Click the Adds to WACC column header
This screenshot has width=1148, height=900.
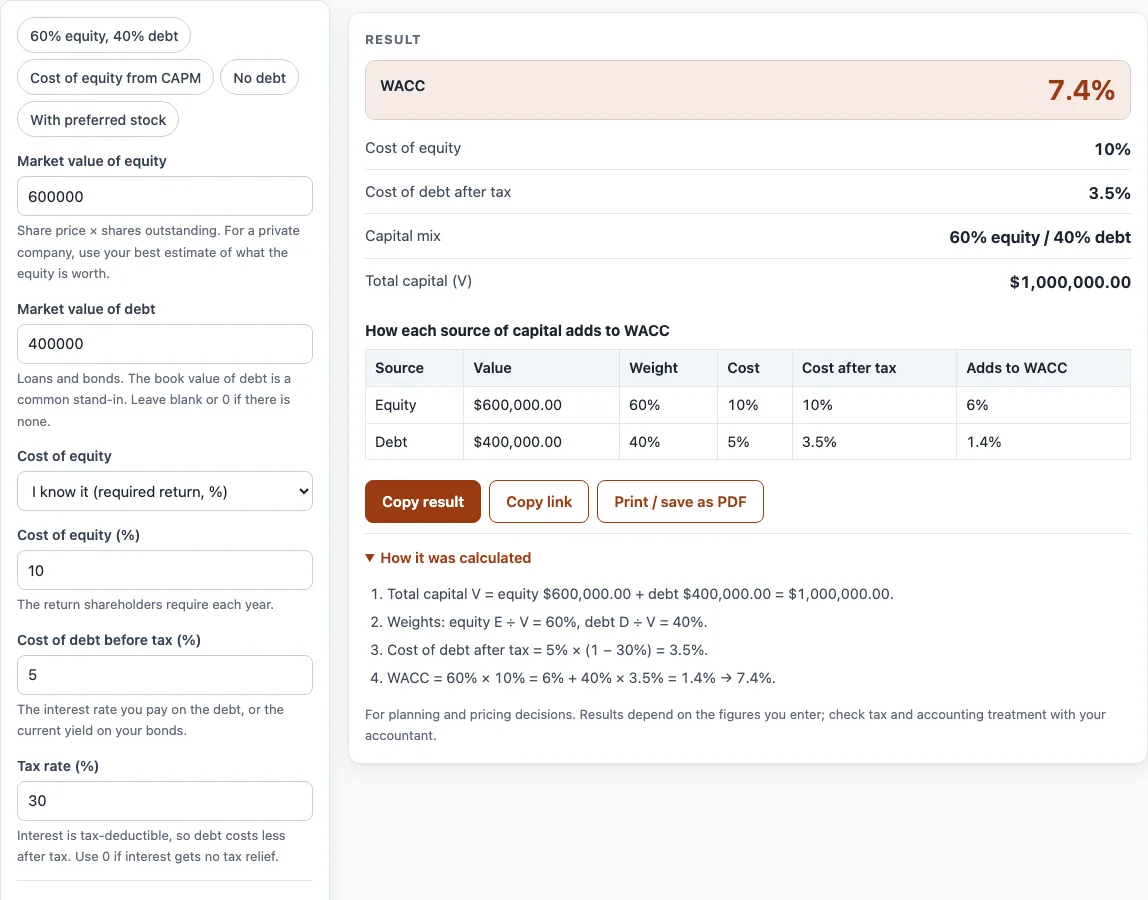[1043, 368]
